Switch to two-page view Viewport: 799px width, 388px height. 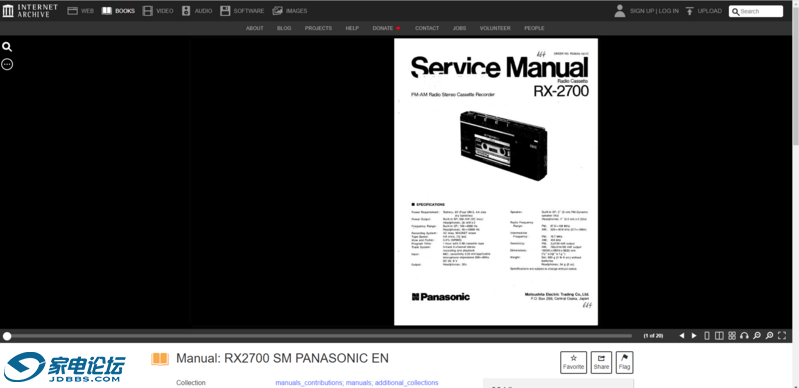(719, 335)
